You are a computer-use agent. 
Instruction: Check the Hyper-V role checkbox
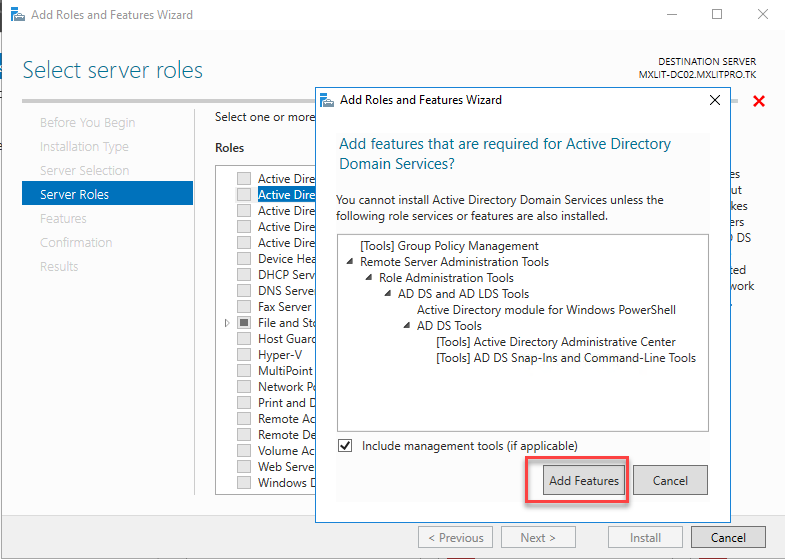click(x=244, y=355)
